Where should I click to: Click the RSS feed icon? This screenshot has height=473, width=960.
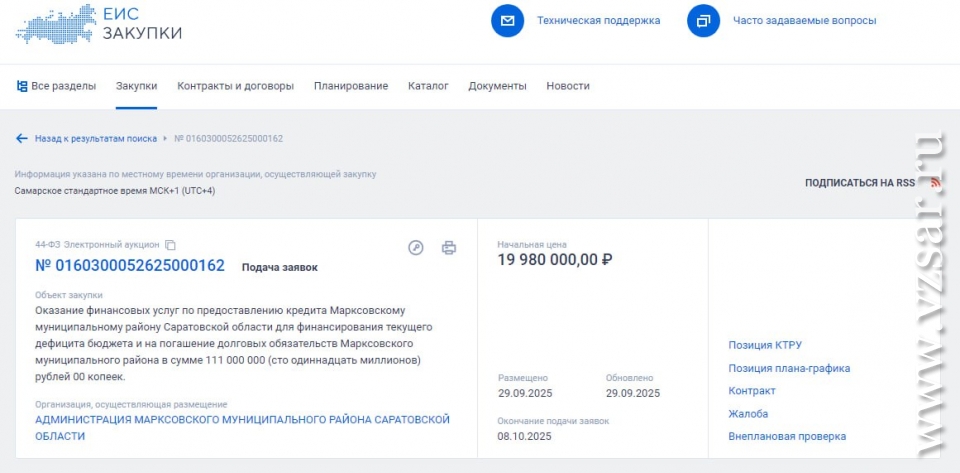click(x=935, y=183)
